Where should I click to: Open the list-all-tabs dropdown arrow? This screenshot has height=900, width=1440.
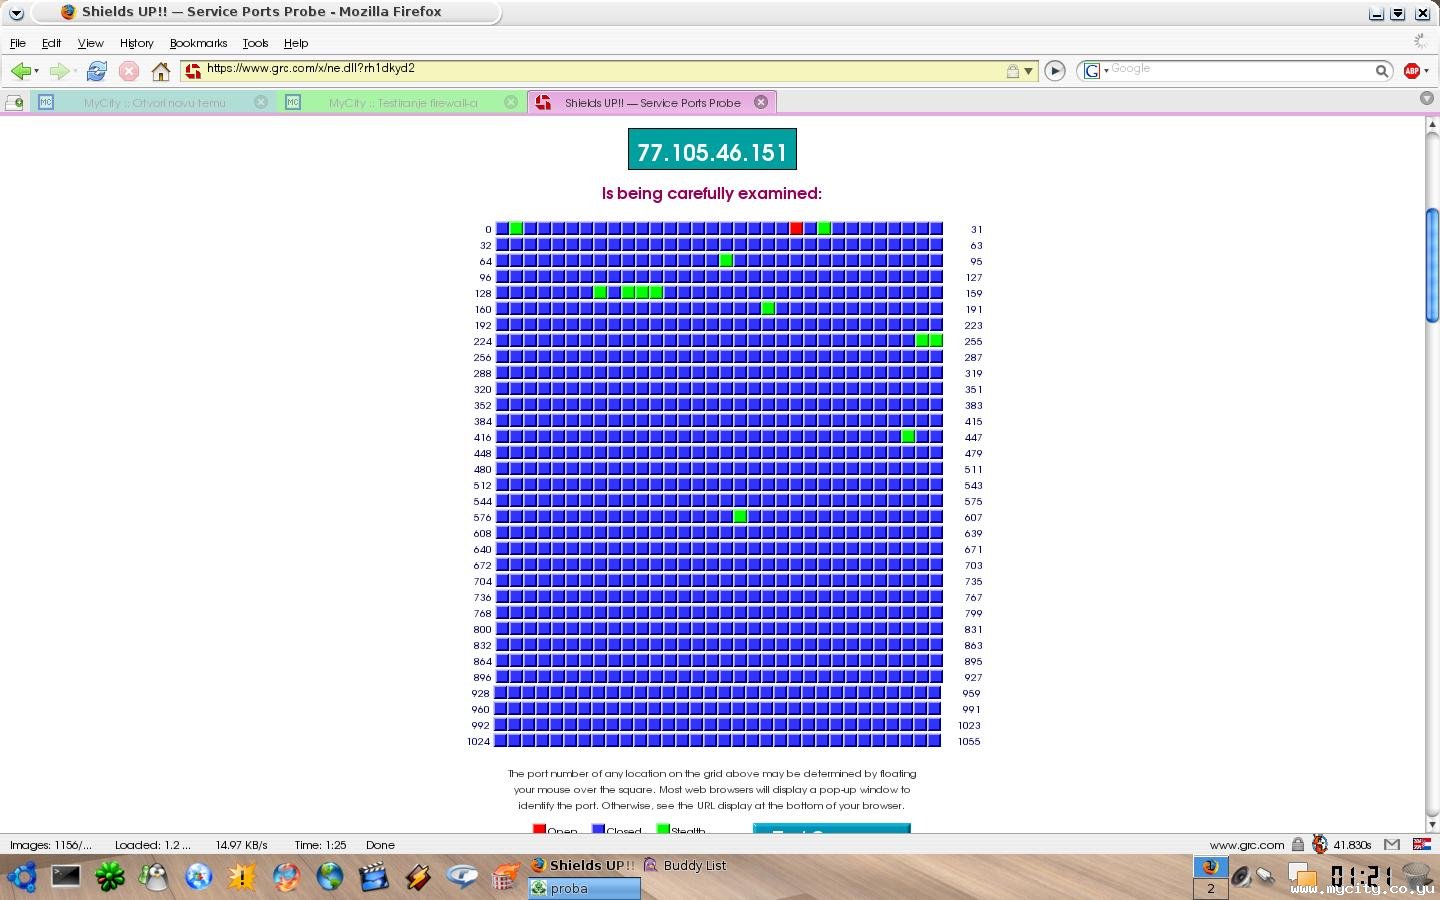tap(1427, 98)
